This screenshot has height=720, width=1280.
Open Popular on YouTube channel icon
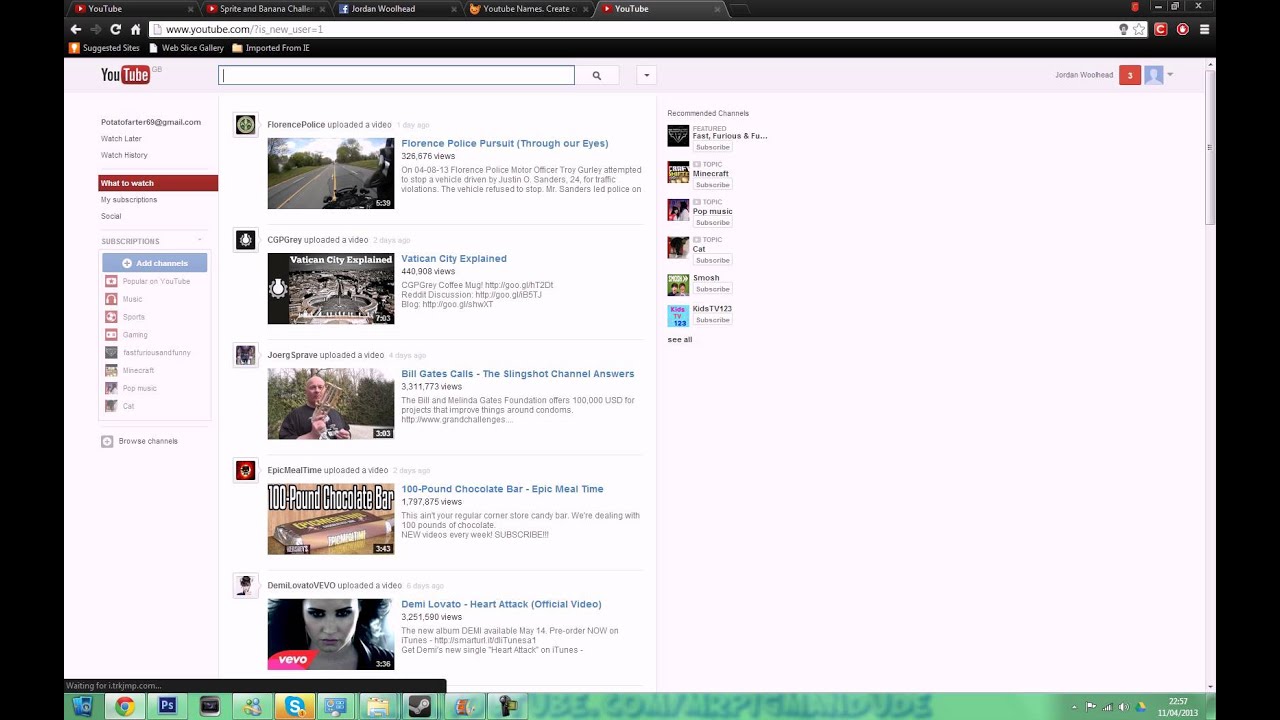pyautogui.click(x=111, y=281)
